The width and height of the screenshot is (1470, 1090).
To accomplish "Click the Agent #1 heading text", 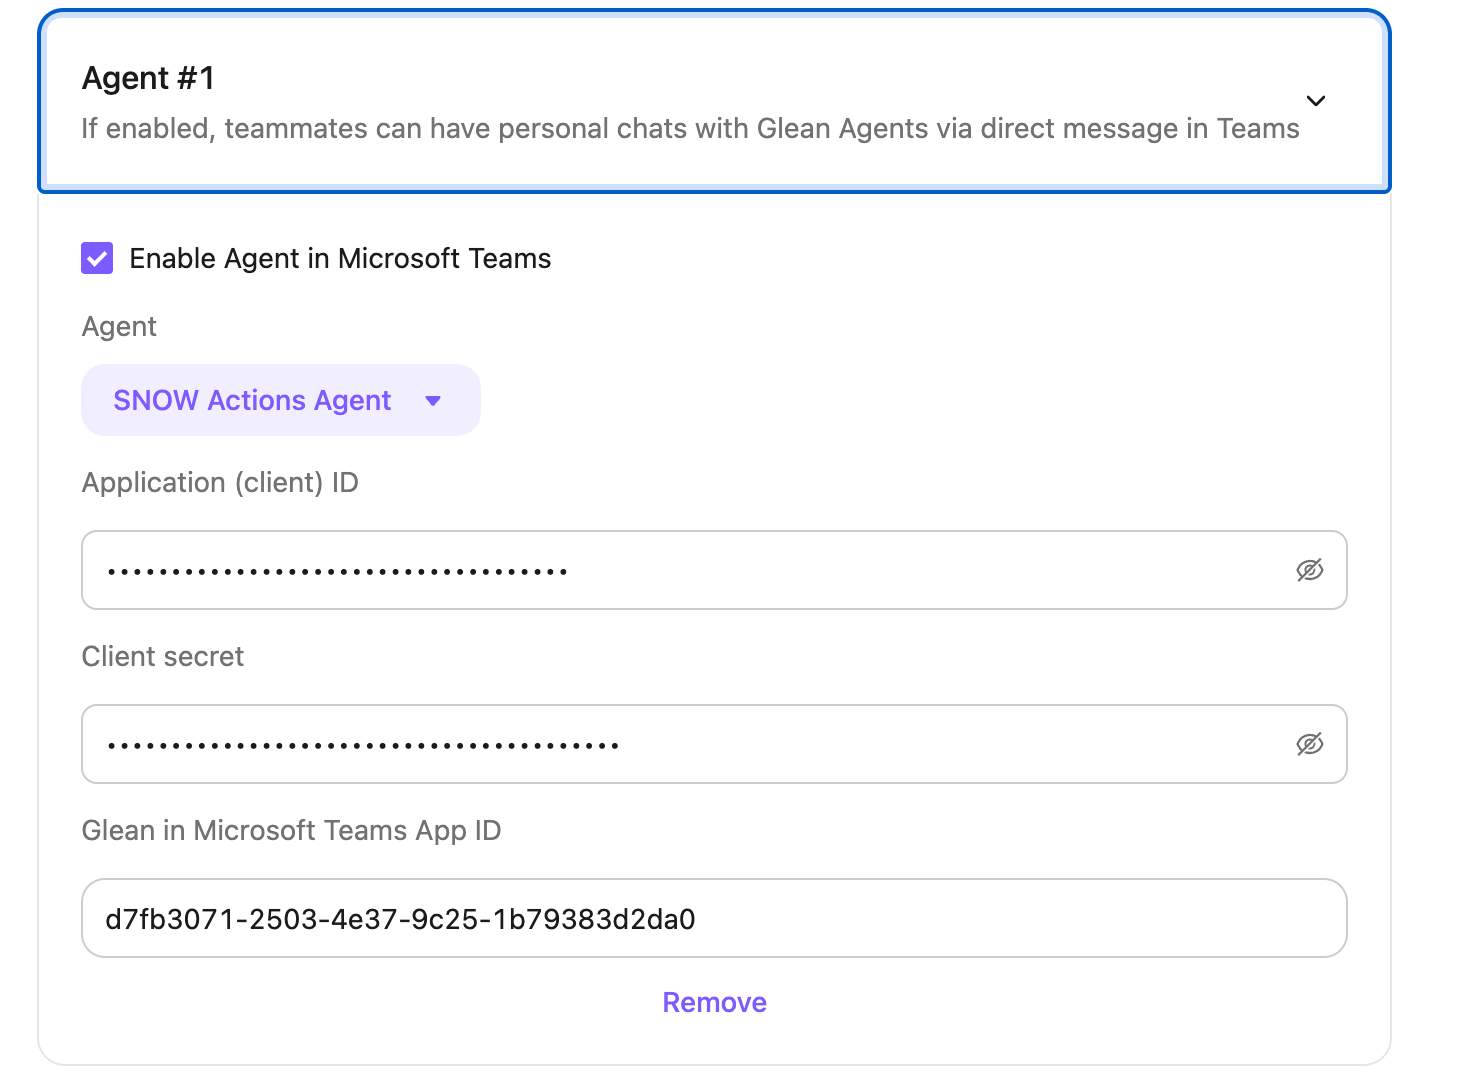I will (148, 78).
